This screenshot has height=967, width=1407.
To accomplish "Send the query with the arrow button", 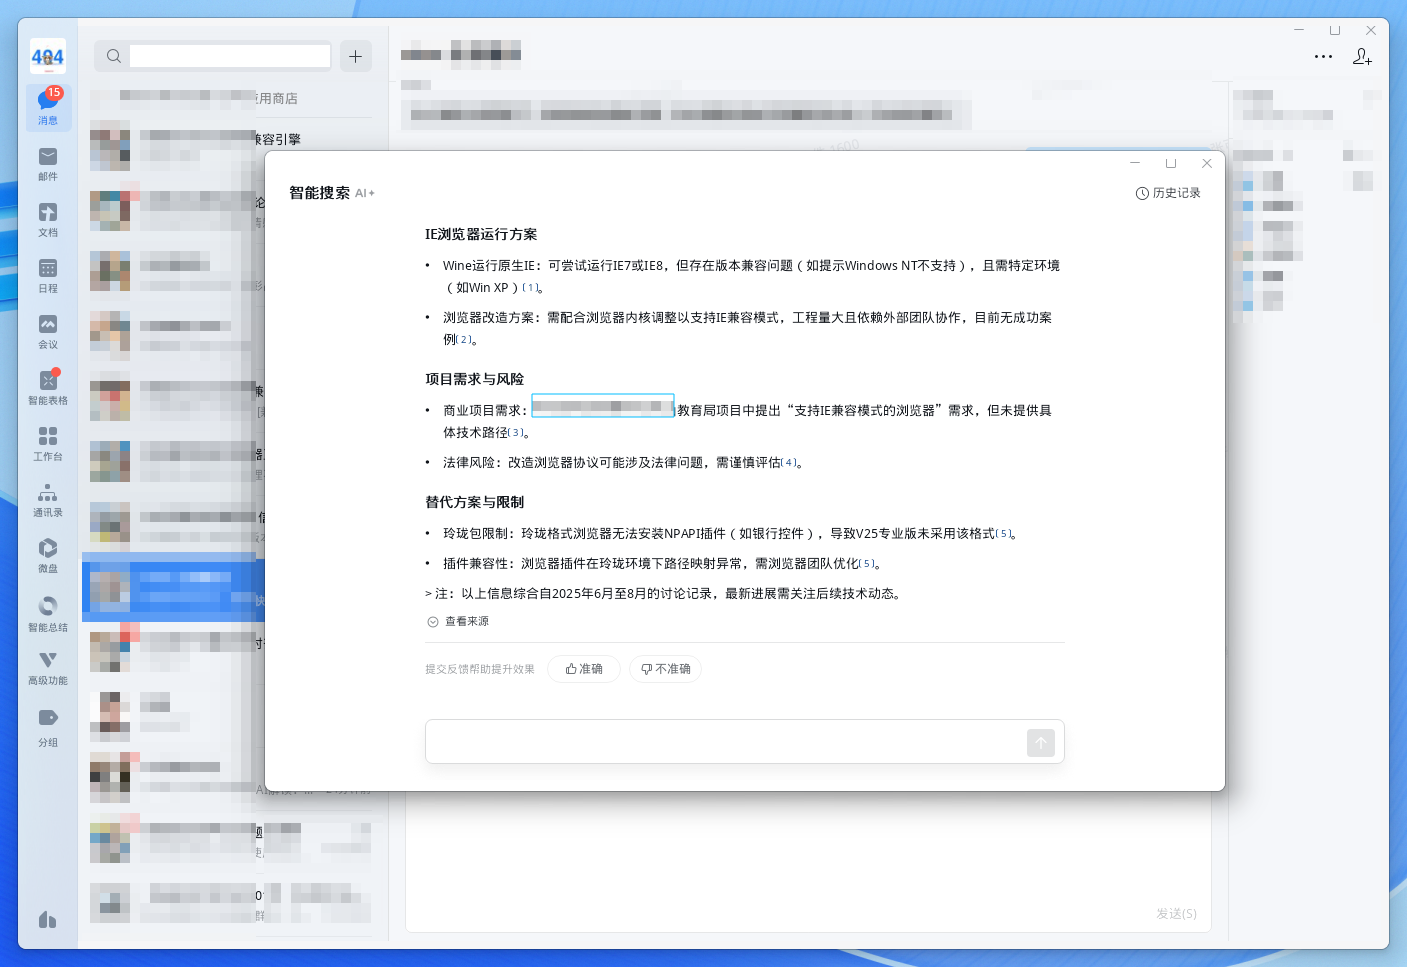I will click(1041, 742).
